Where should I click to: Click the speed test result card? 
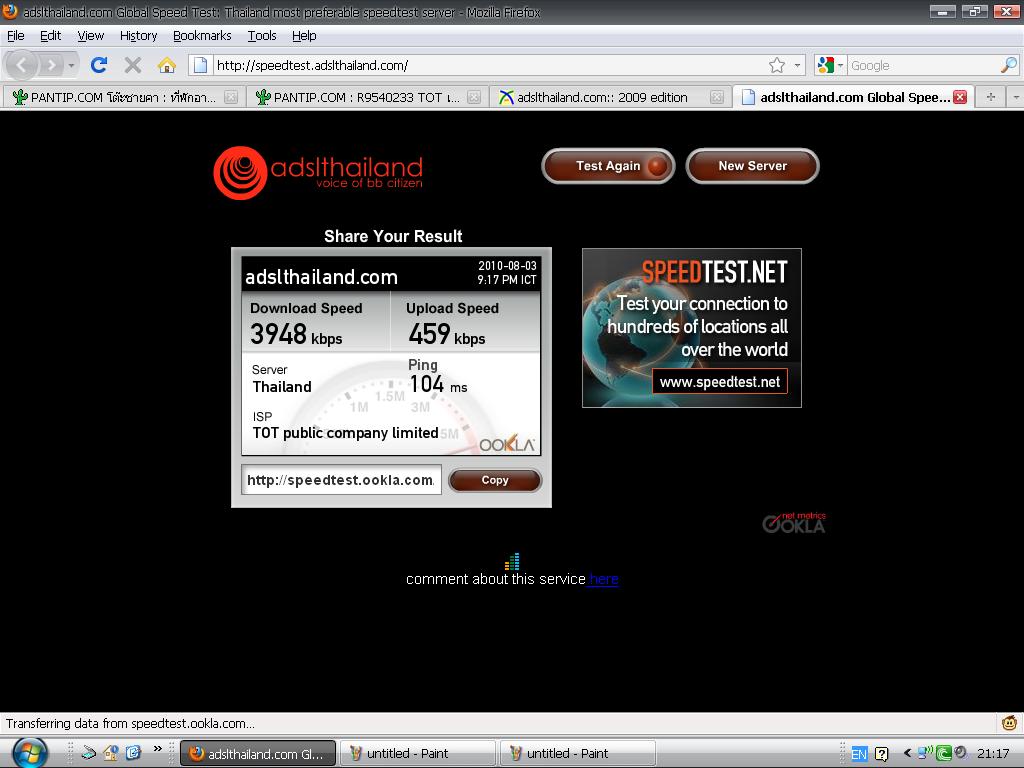tap(391, 356)
